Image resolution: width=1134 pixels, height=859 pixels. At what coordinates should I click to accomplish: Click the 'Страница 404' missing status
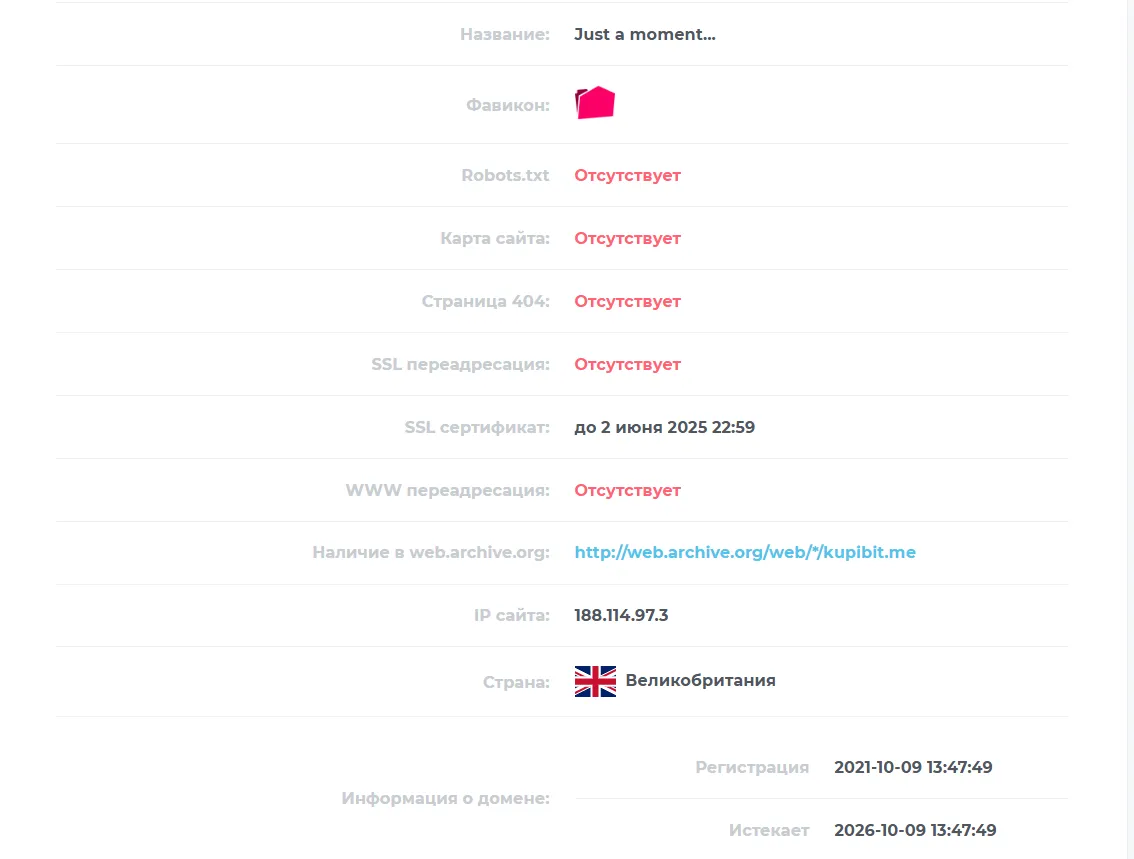point(627,302)
